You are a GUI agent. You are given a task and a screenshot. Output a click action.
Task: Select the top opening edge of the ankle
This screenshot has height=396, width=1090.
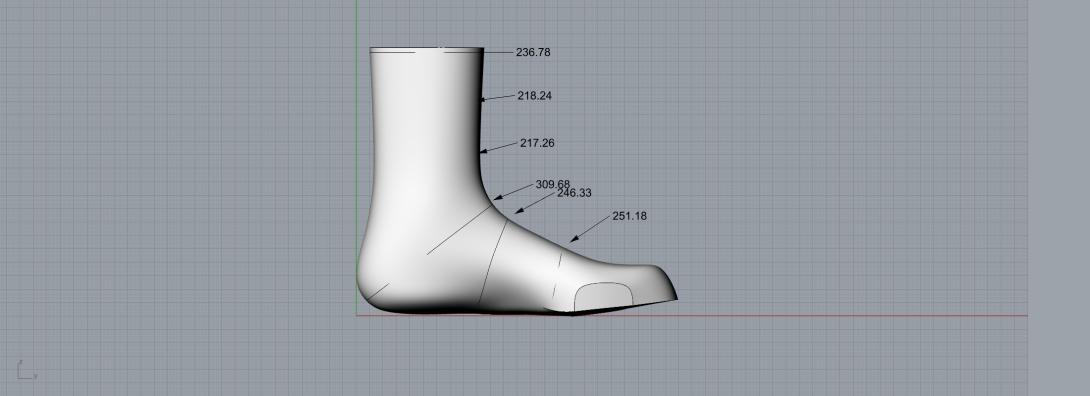click(426, 49)
